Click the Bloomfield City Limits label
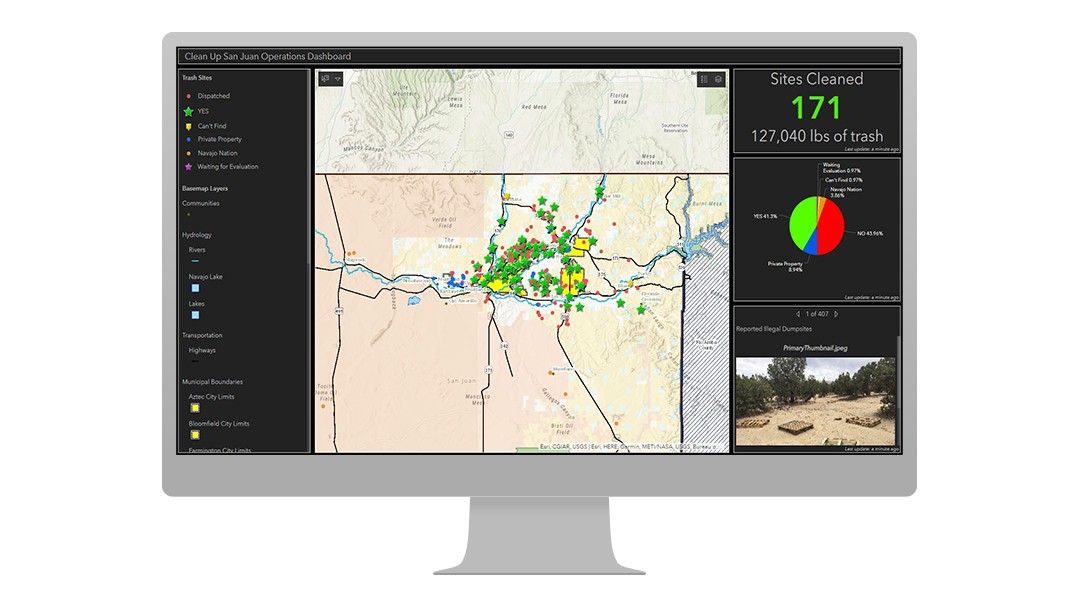 pos(219,424)
